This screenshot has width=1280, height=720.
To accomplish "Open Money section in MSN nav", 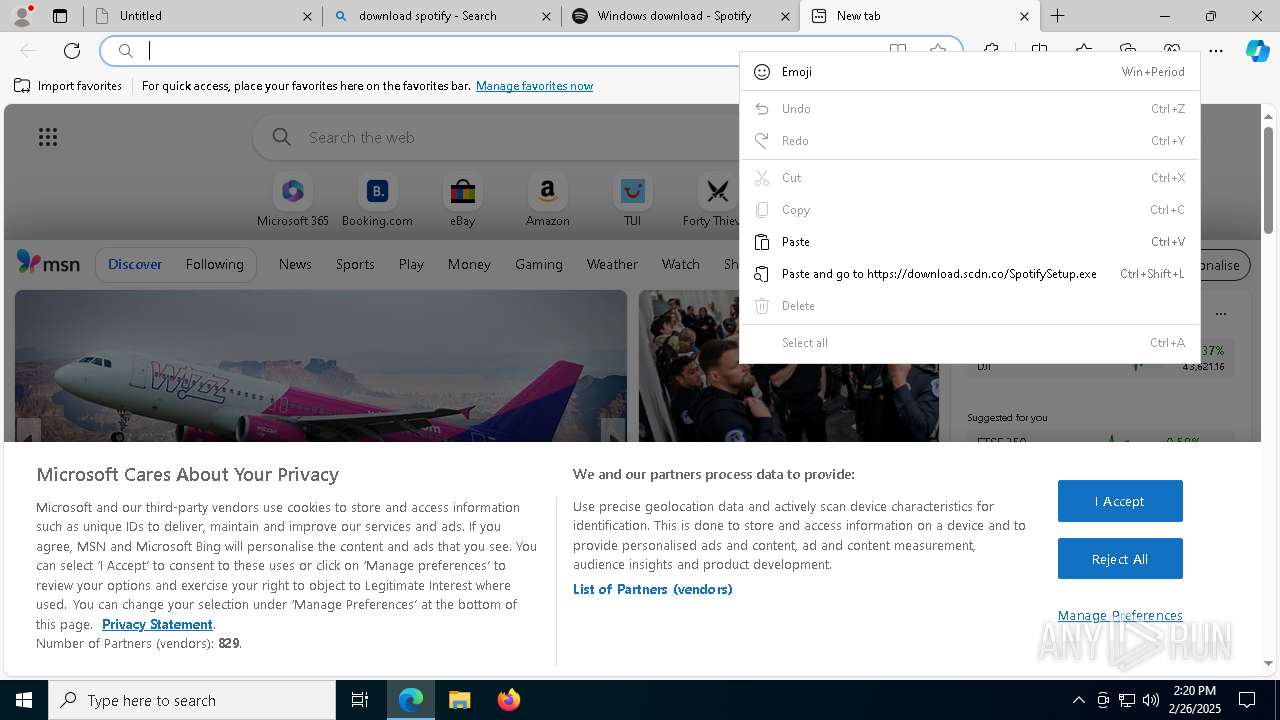I will point(469,264).
